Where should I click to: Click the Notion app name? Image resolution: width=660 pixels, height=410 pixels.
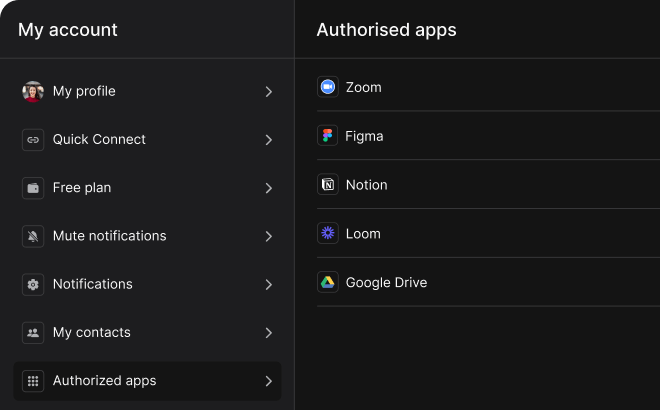pyautogui.click(x=367, y=185)
